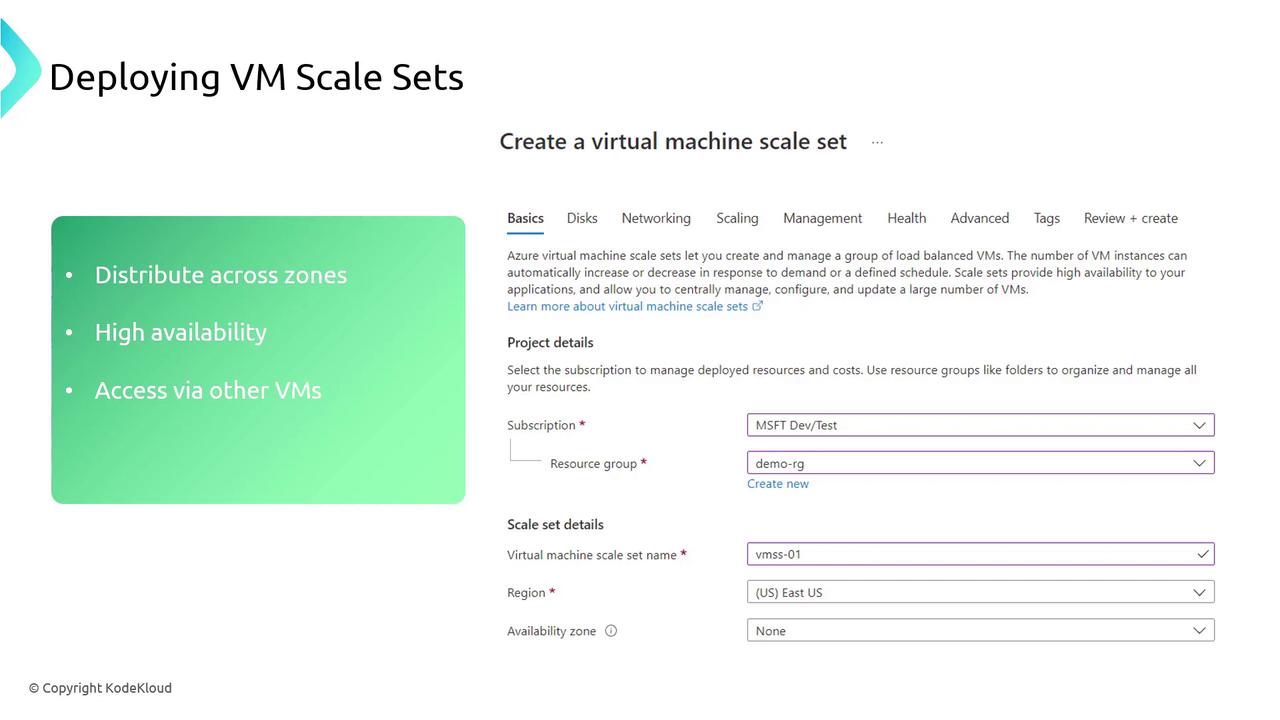Open the Networking tab
Screen dimensions: 1280x720
point(656,218)
